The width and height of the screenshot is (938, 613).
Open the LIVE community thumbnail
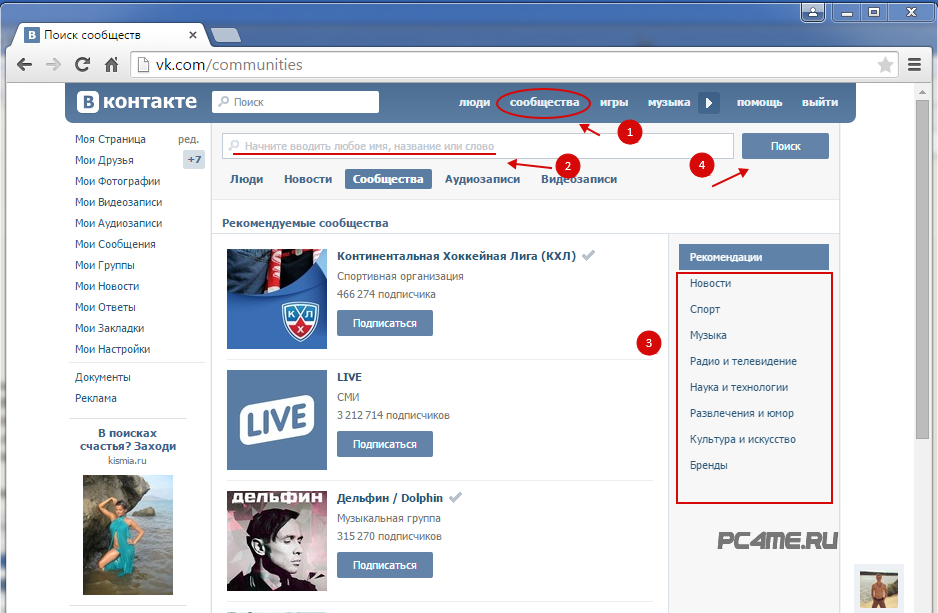[277, 420]
